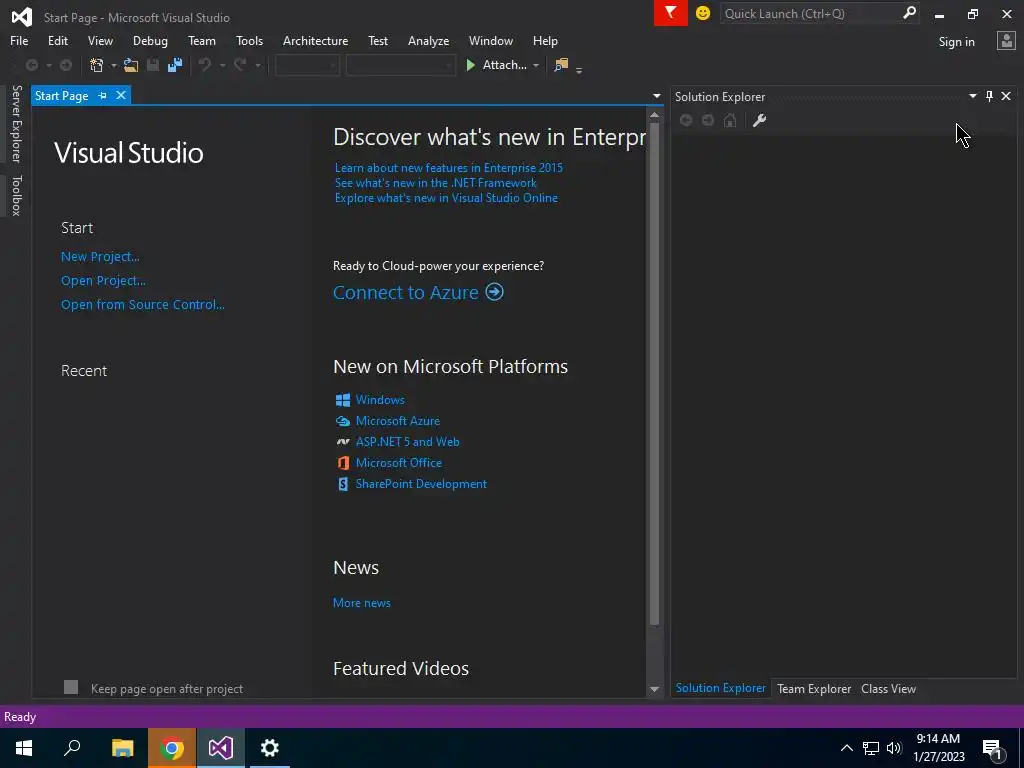The image size is (1024, 768).
Task: Click the feedback smiley icon
Action: pos(703,13)
